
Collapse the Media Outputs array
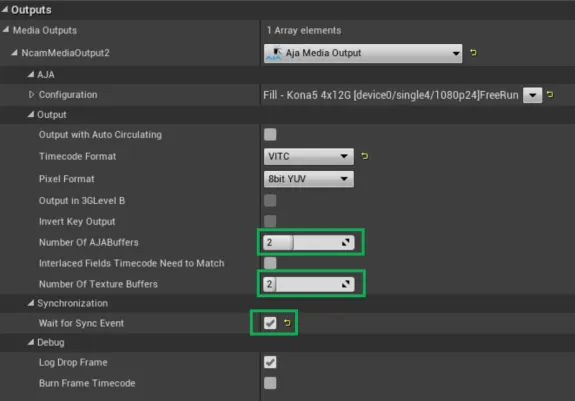(x=6, y=30)
